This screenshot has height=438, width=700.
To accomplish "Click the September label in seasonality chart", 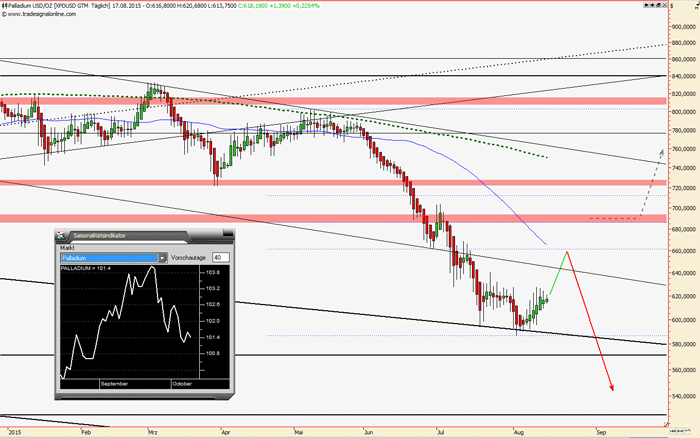I will (114, 383).
